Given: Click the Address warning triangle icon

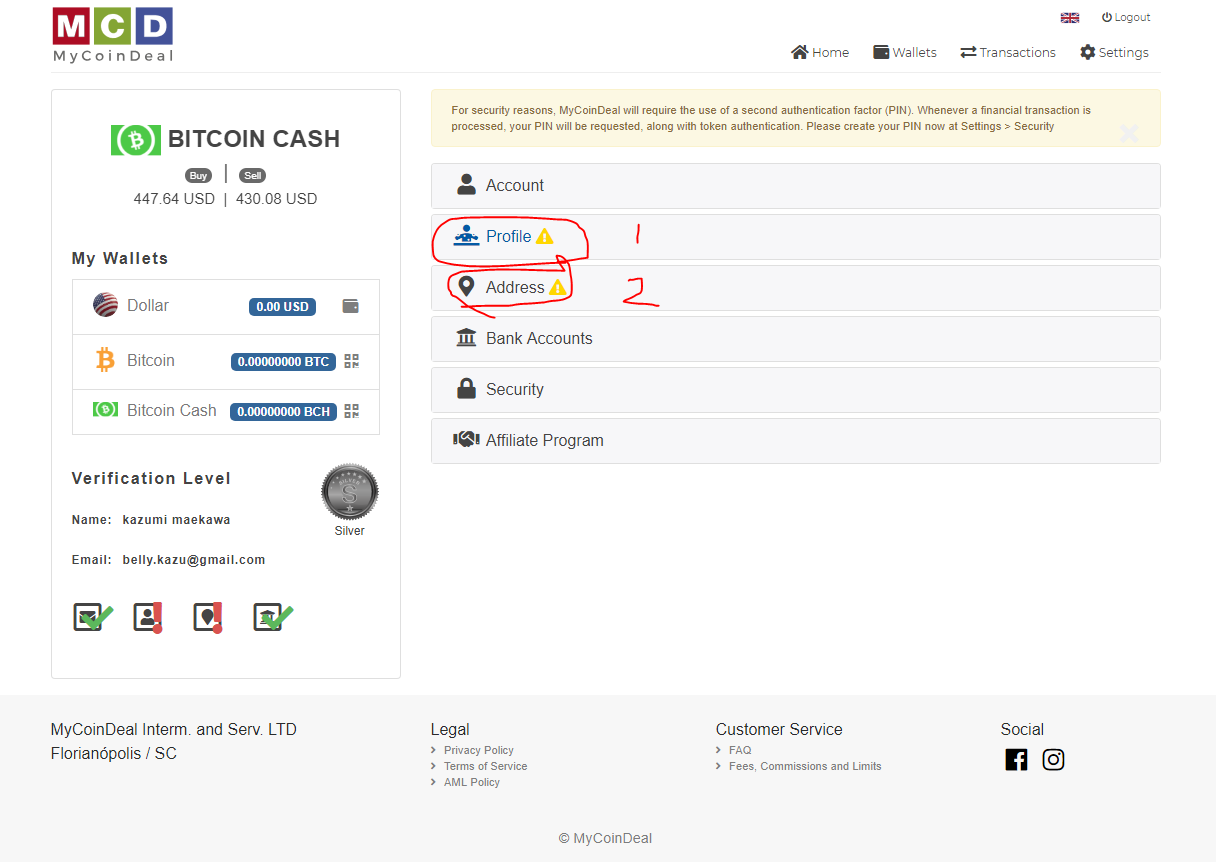Looking at the screenshot, I should click(557, 288).
